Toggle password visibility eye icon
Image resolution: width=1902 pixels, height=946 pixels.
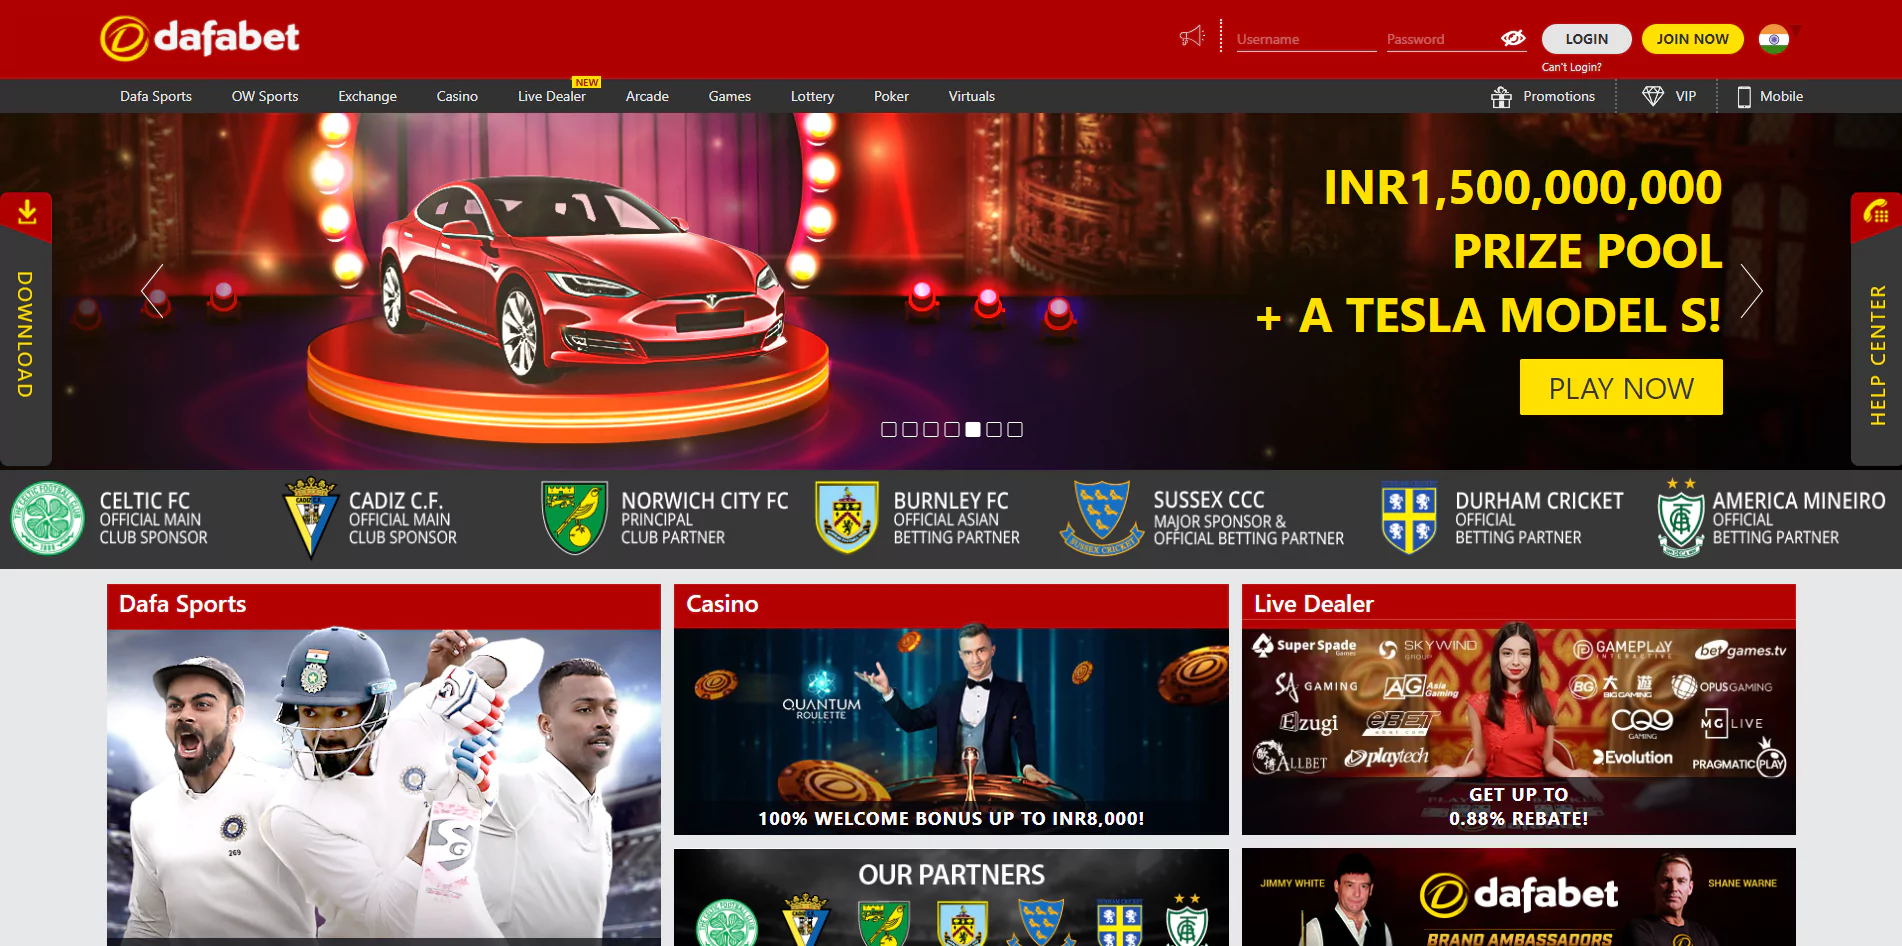[1513, 38]
